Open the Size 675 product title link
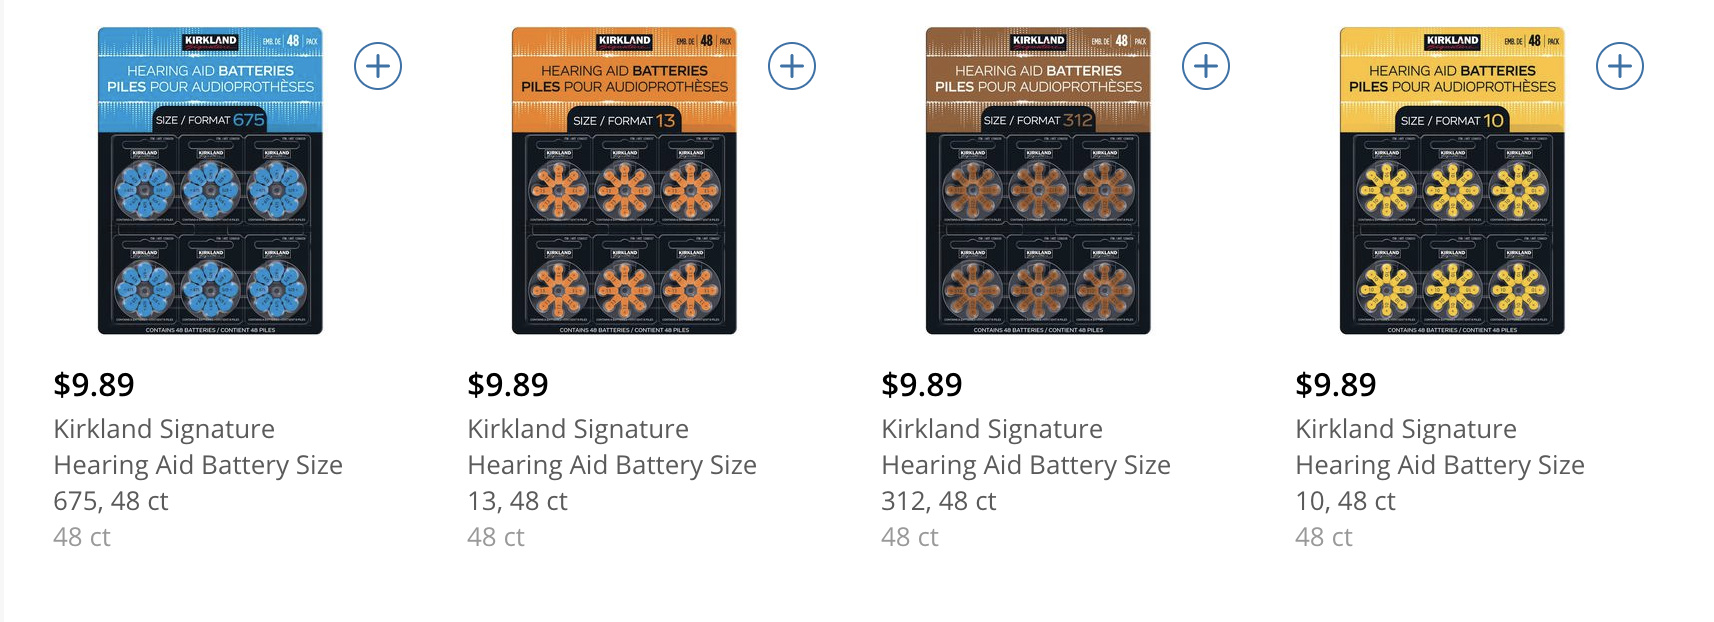This screenshot has width=1714, height=622. tap(199, 464)
